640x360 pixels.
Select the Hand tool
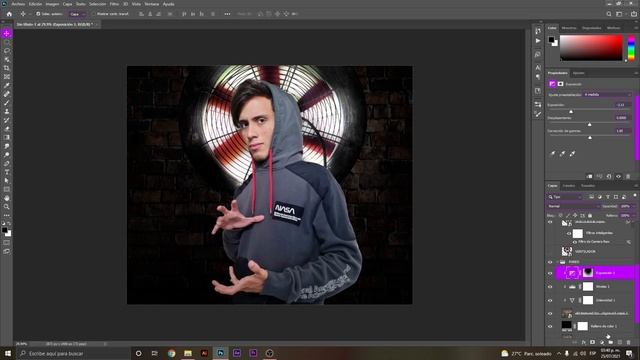coord(7,198)
